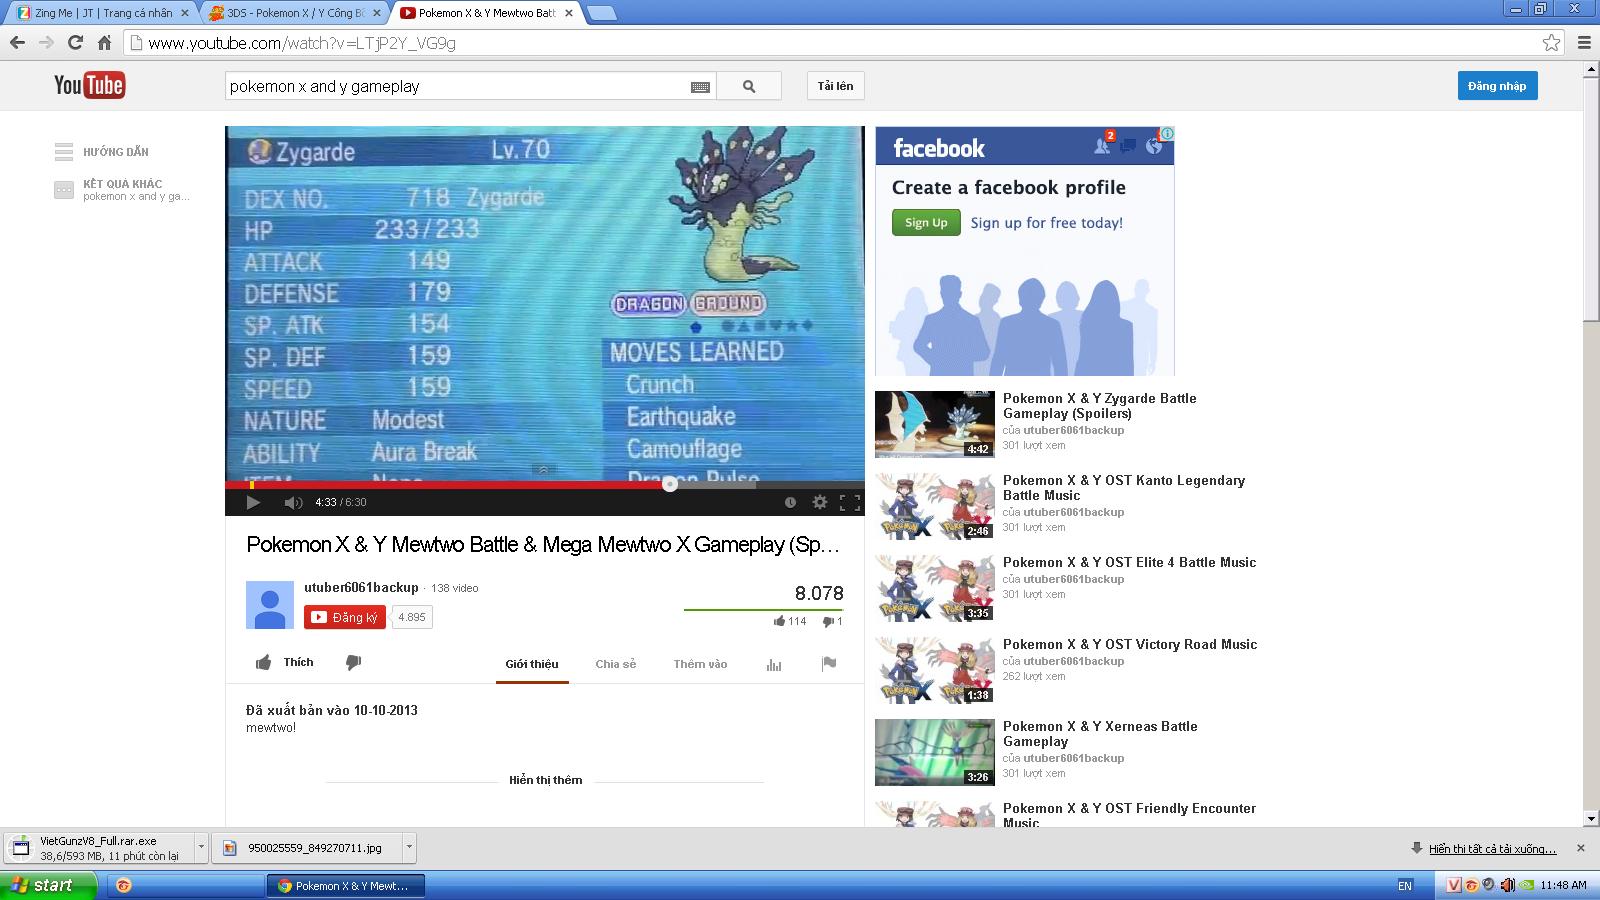Screen dimensions: 1600x900
Task: Click the video progress bar scrubber
Action: click(x=670, y=485)
